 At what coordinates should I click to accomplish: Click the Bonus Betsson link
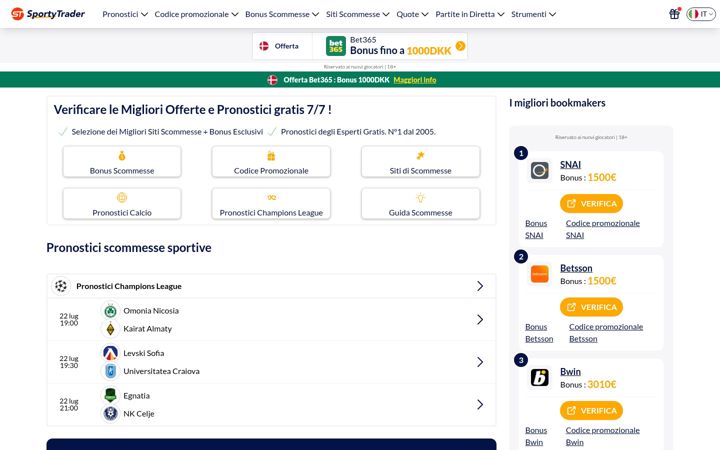tap(539, 333)
